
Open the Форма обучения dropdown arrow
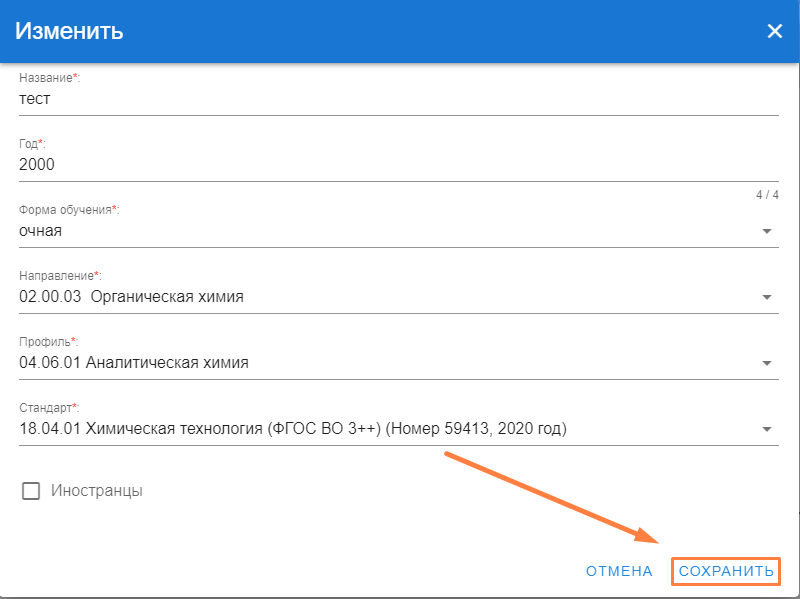(x=766, y=231)
